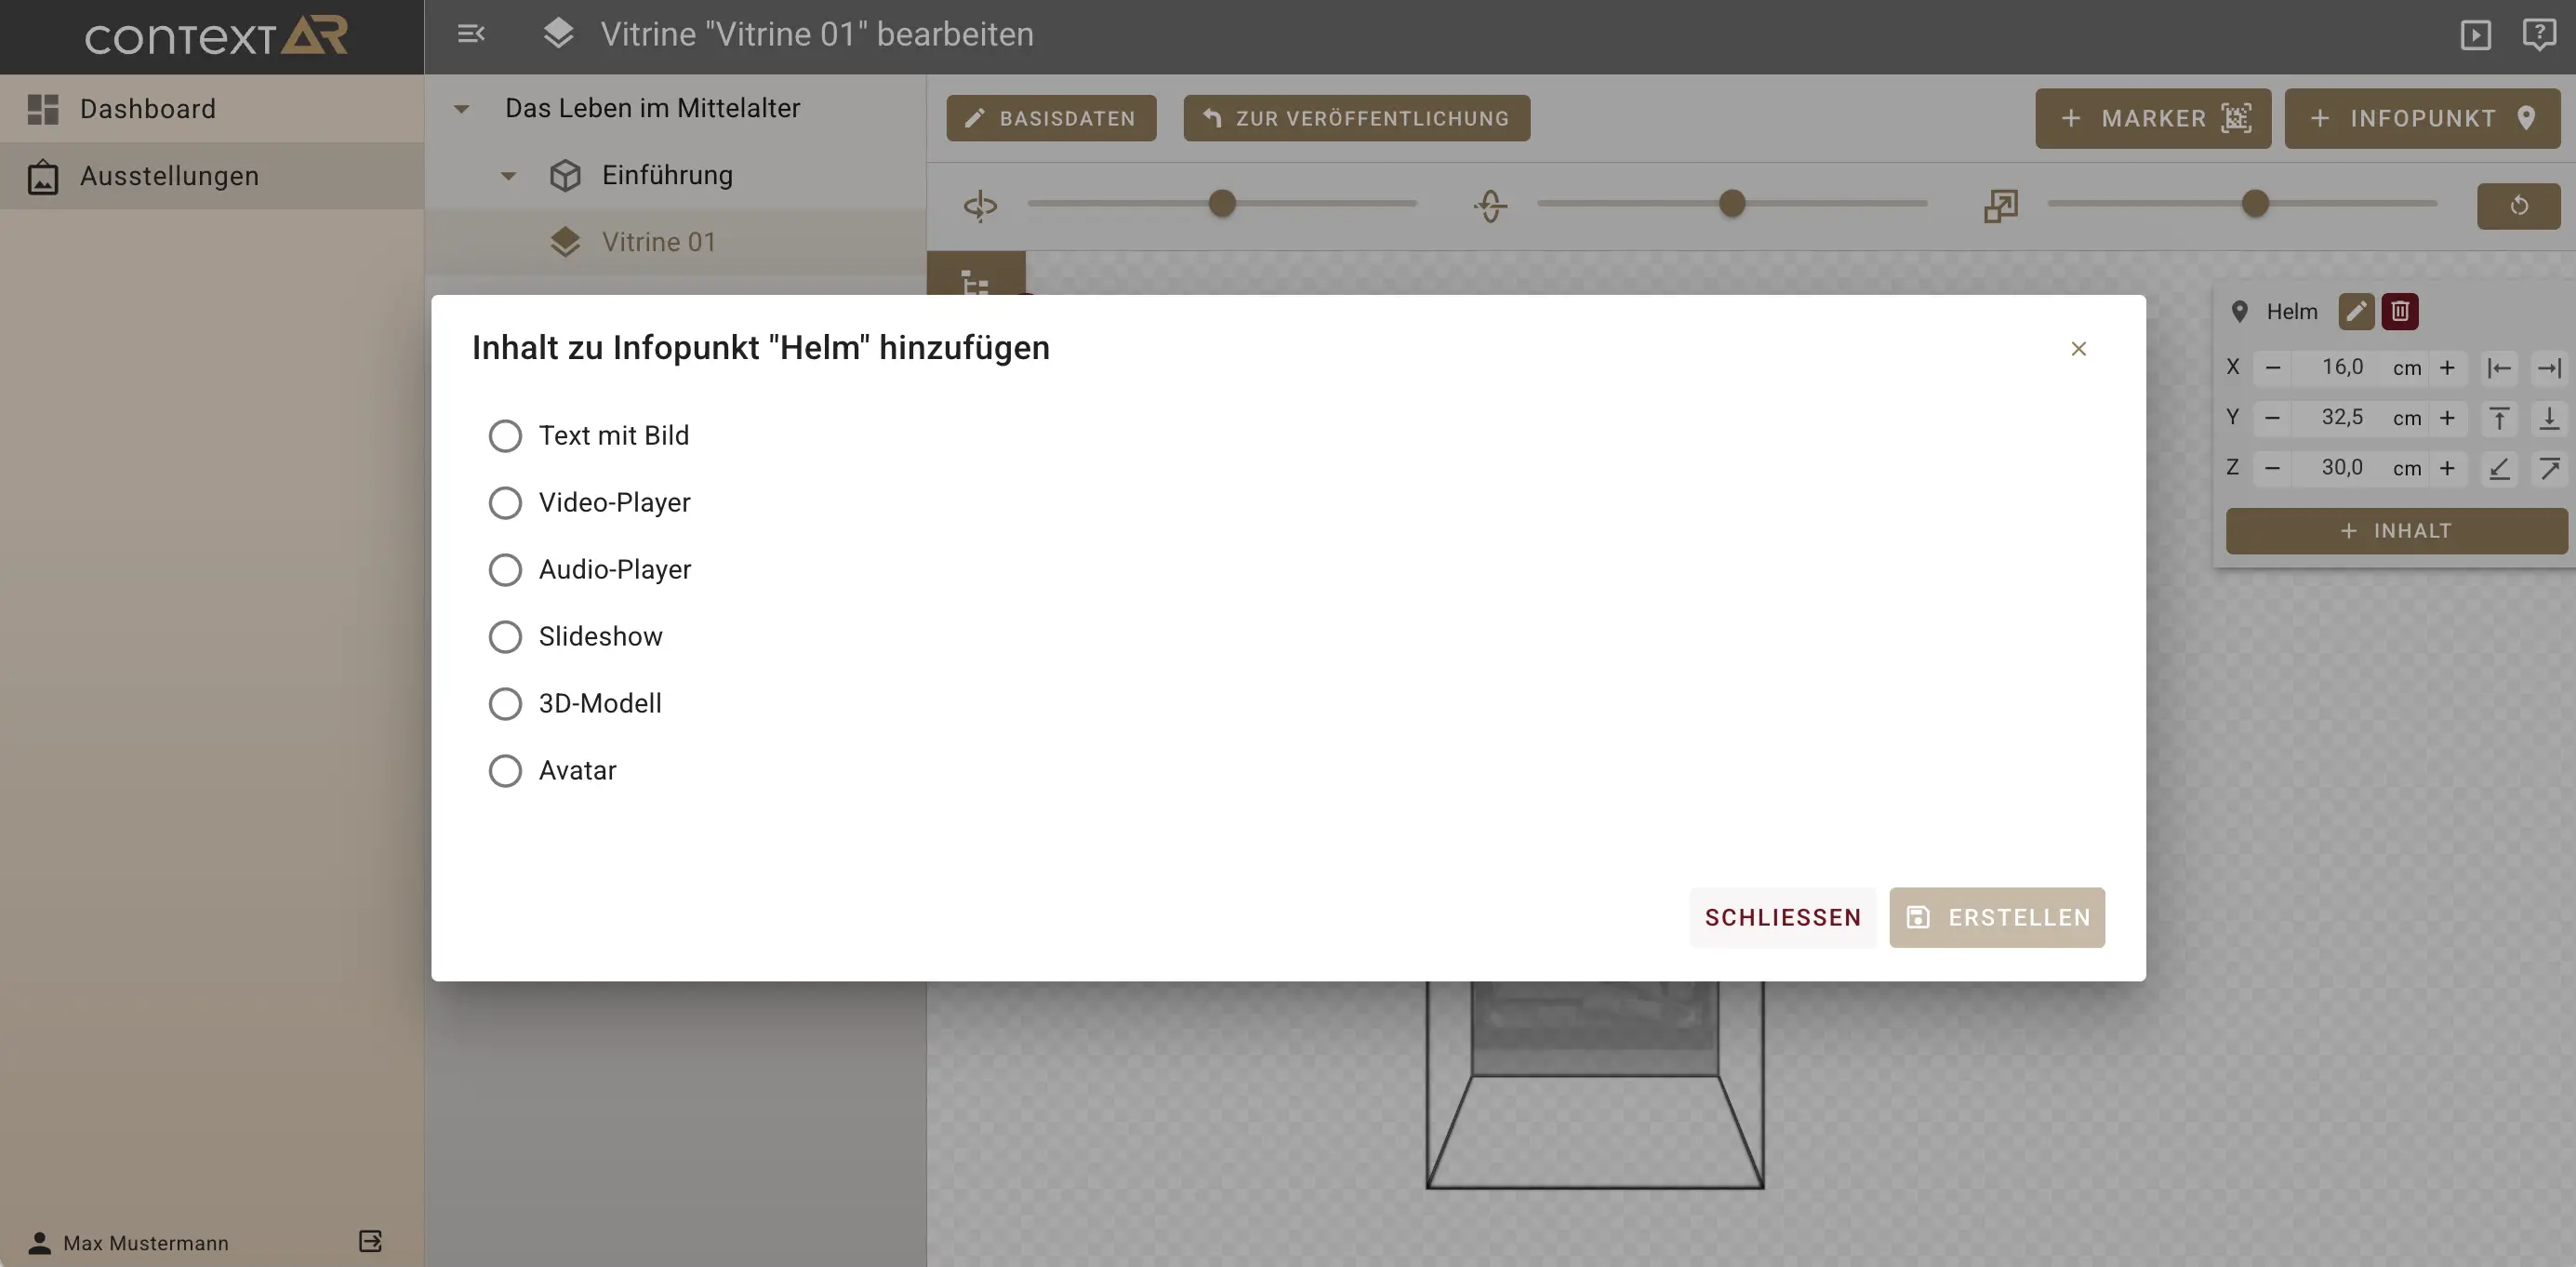Click the preview play icon in header
Viewport: 2576px width, 1267px height.
point(2475,35)
